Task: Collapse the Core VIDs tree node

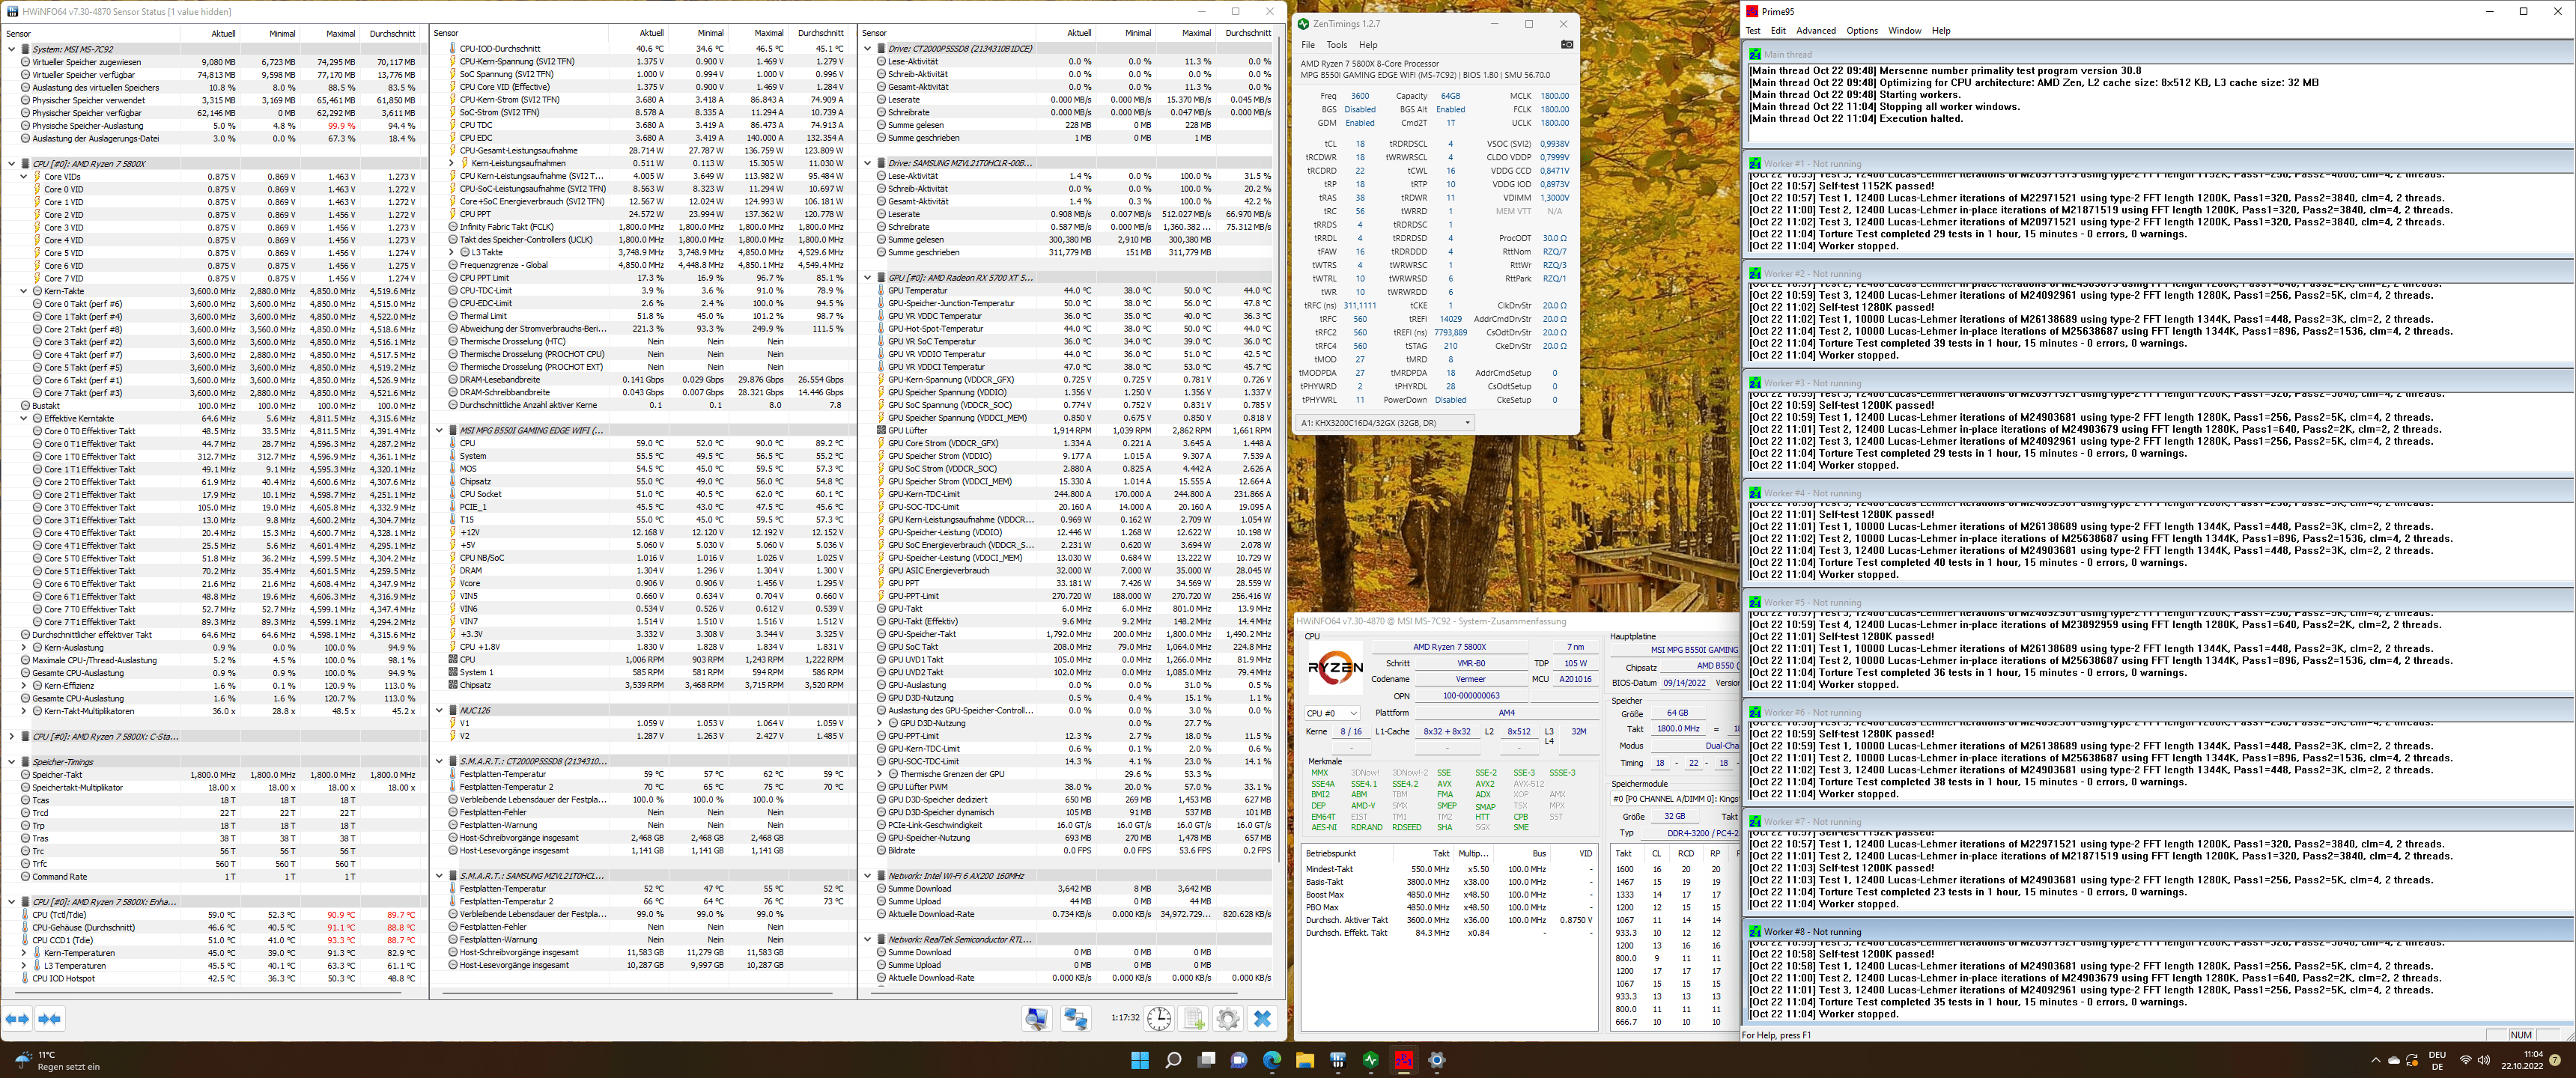Action: (24, 177)
